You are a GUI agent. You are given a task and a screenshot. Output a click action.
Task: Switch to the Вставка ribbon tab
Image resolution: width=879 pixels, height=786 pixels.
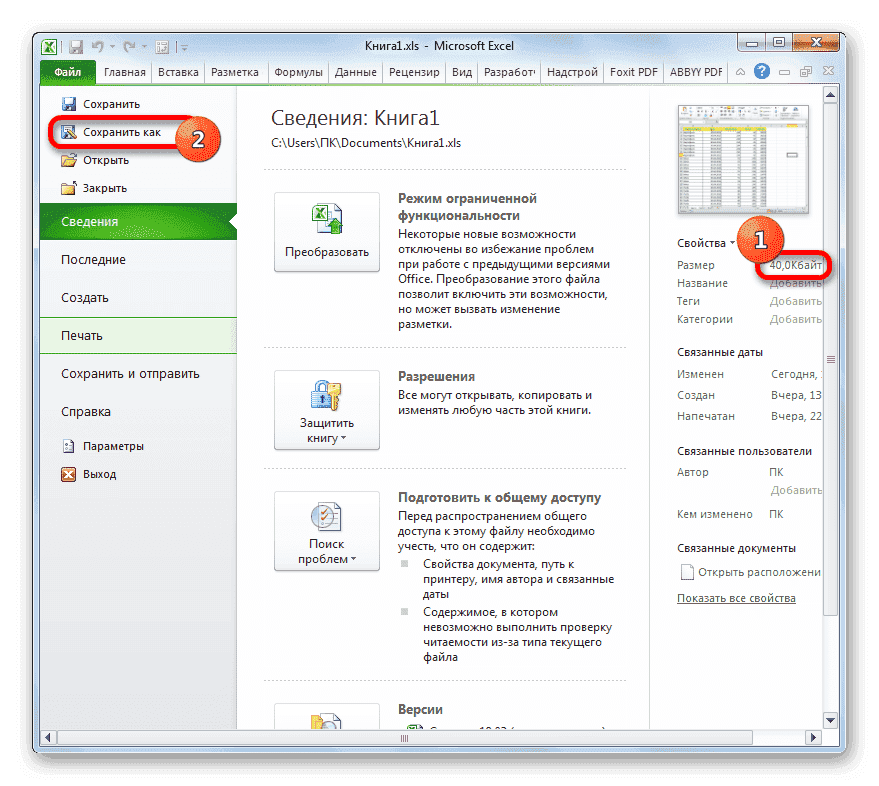pyautogui.click(x=180, y=72)
